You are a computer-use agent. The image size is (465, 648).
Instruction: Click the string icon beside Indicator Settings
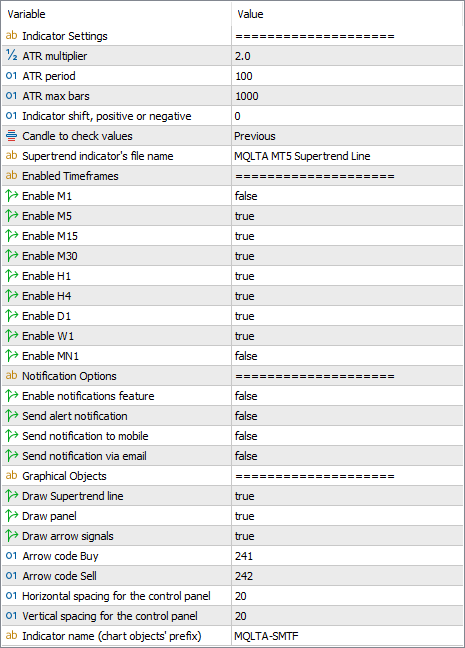12,36
